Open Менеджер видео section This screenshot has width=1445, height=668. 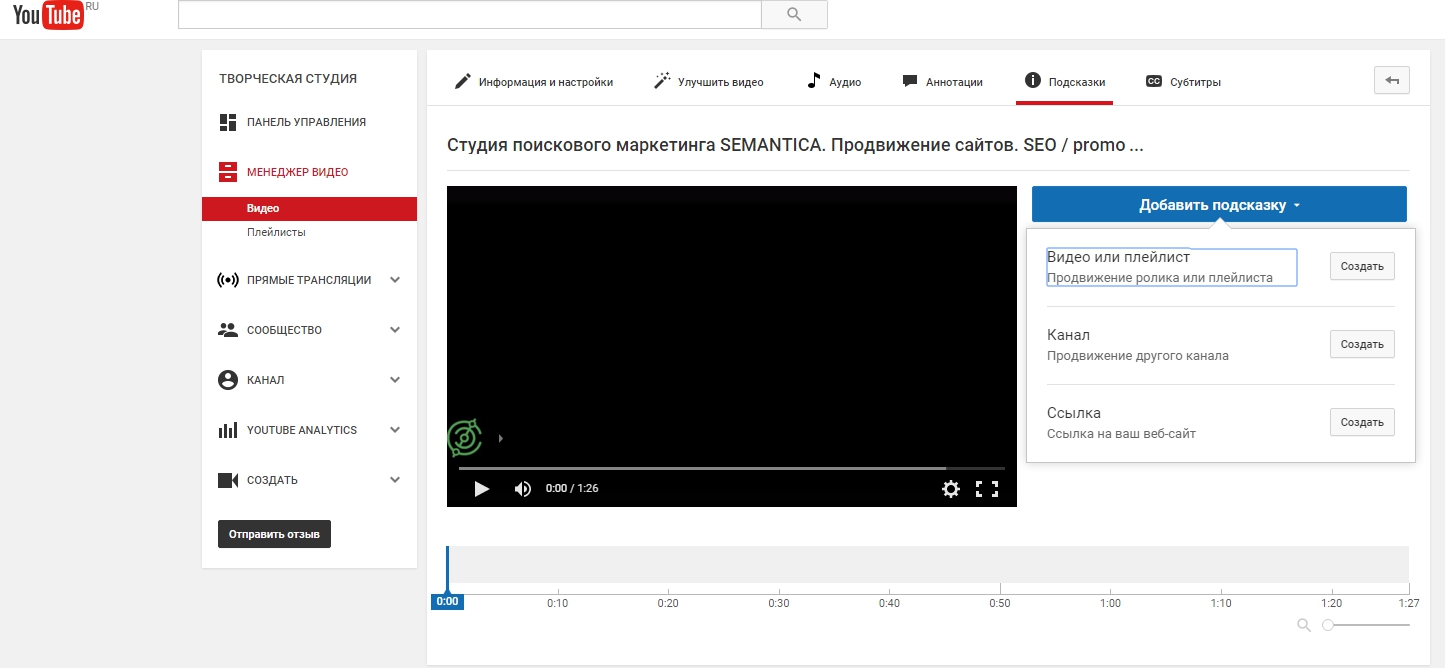[x=297, y=172]
